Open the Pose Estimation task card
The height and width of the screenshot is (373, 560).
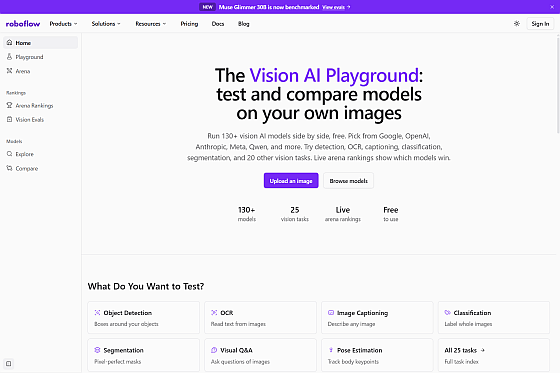click(377, 355)
